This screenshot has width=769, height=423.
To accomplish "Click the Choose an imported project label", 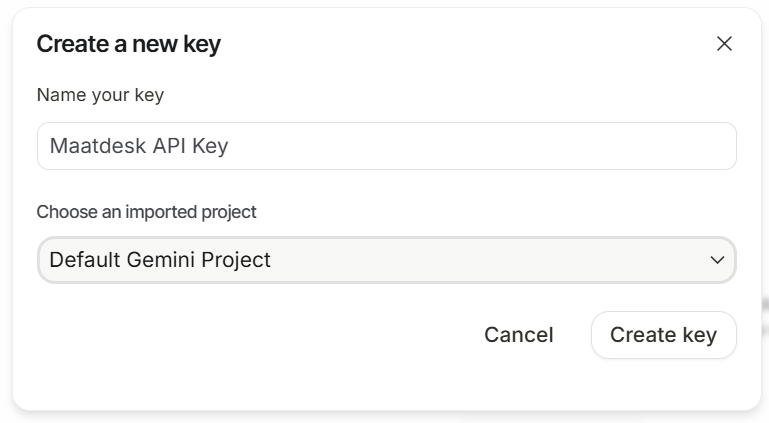I will 146,212.
